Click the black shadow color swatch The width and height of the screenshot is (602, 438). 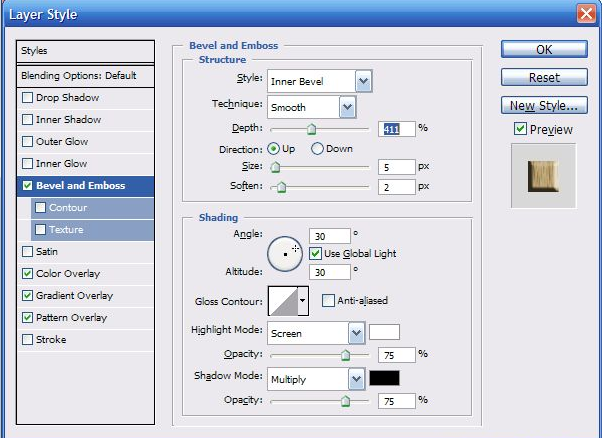[x=384, y=378]
